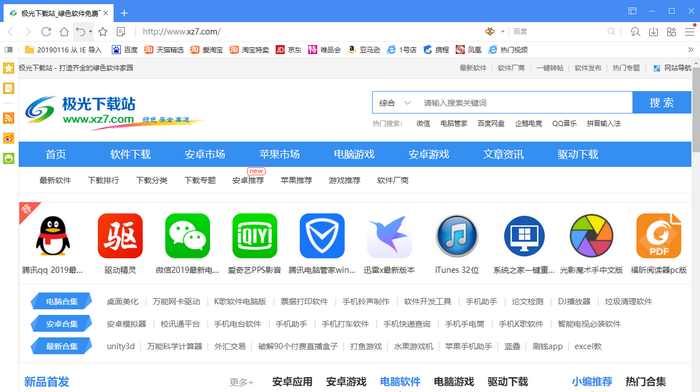Show 更多+ items in 新品首发
The width and height of the screenshot is (700, 392).
point(242,382)
